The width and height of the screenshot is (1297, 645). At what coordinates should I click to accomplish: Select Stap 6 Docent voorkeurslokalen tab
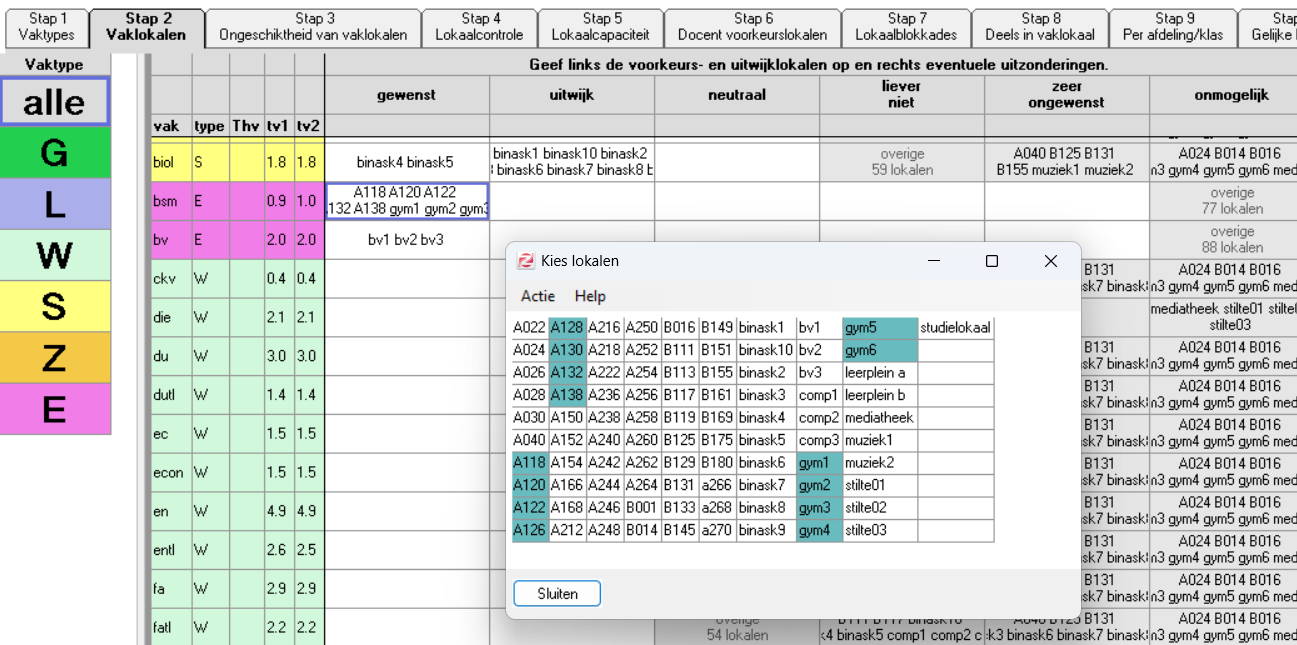(x=752, y=27)
